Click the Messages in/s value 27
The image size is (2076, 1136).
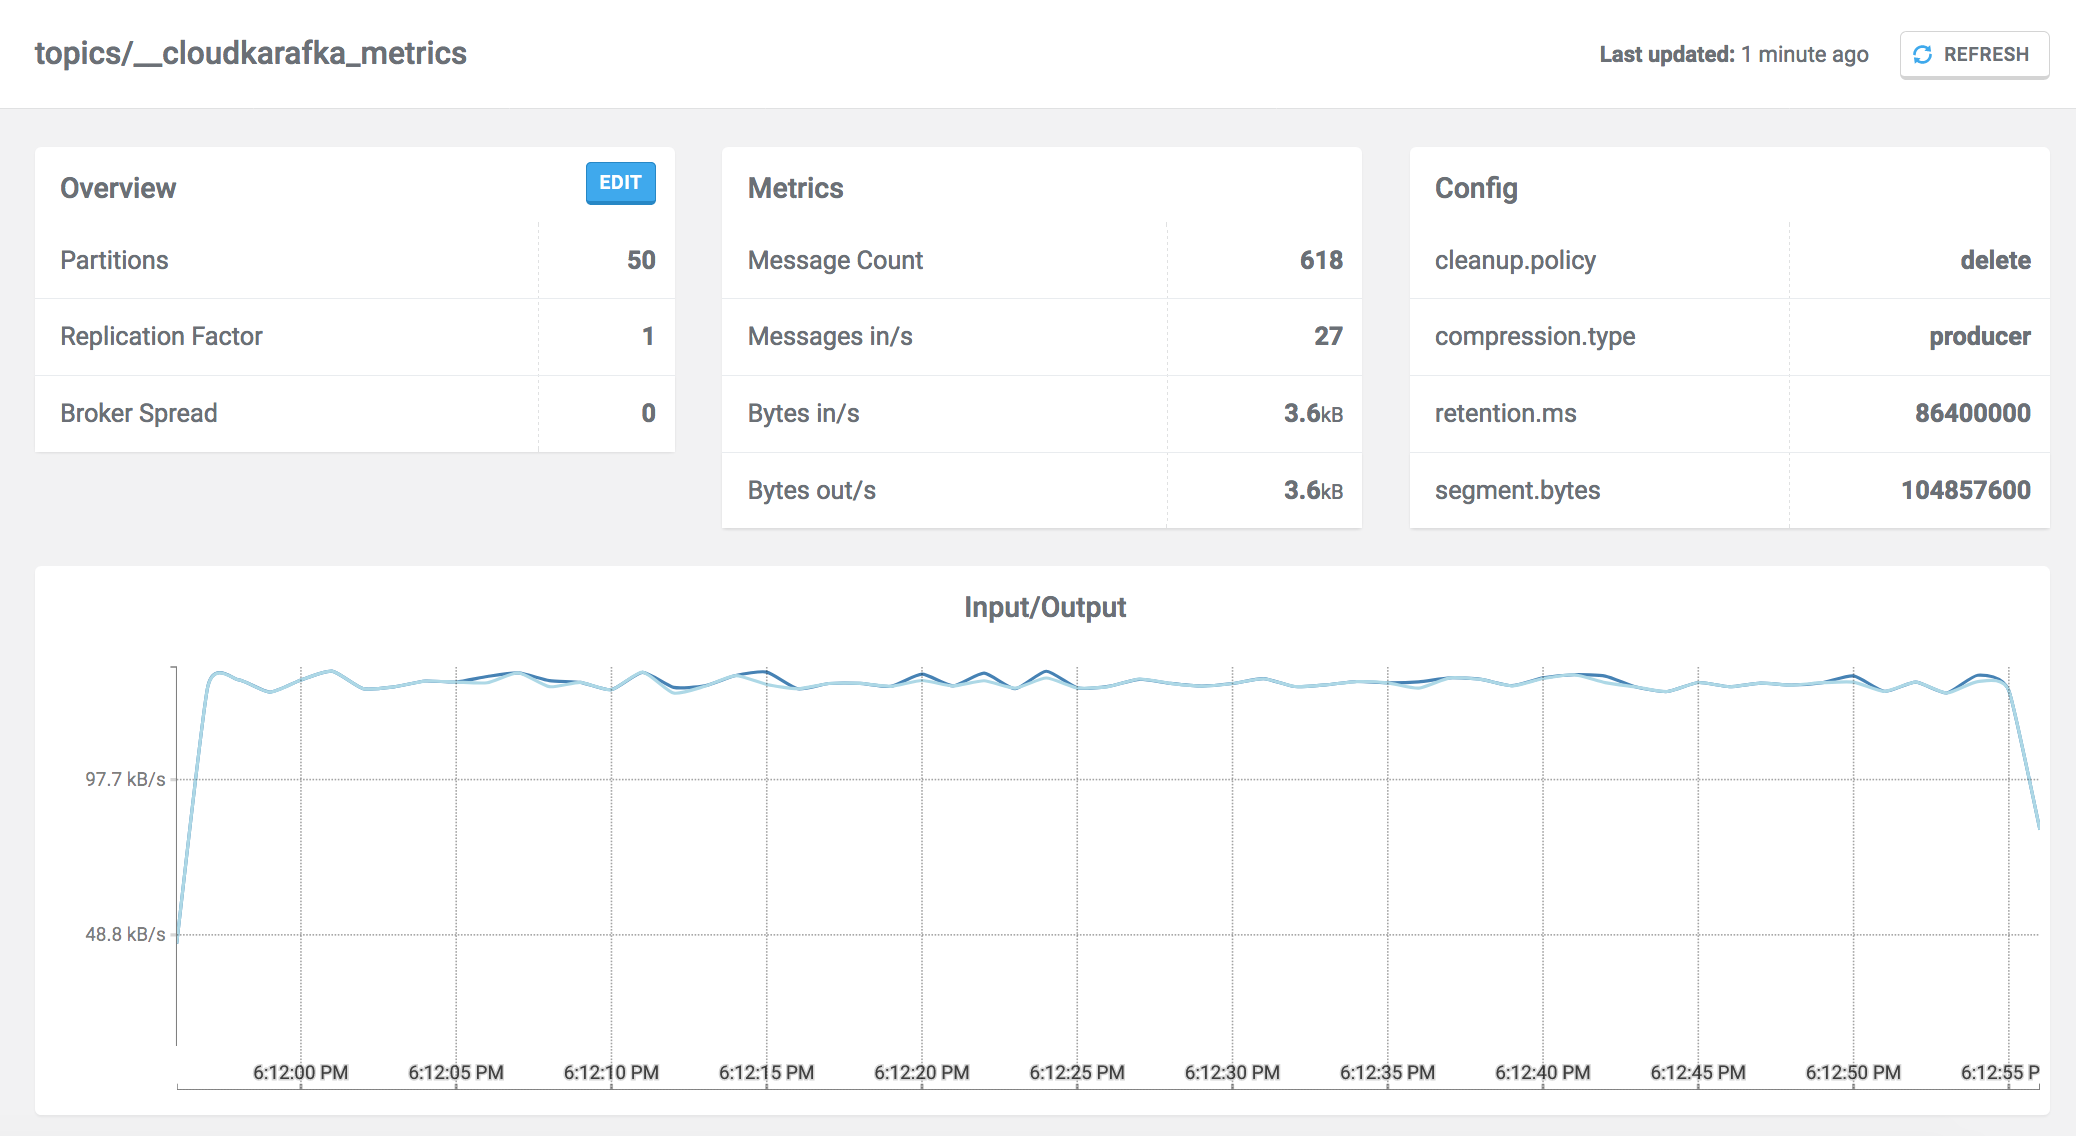click(x=1328, y=336)
